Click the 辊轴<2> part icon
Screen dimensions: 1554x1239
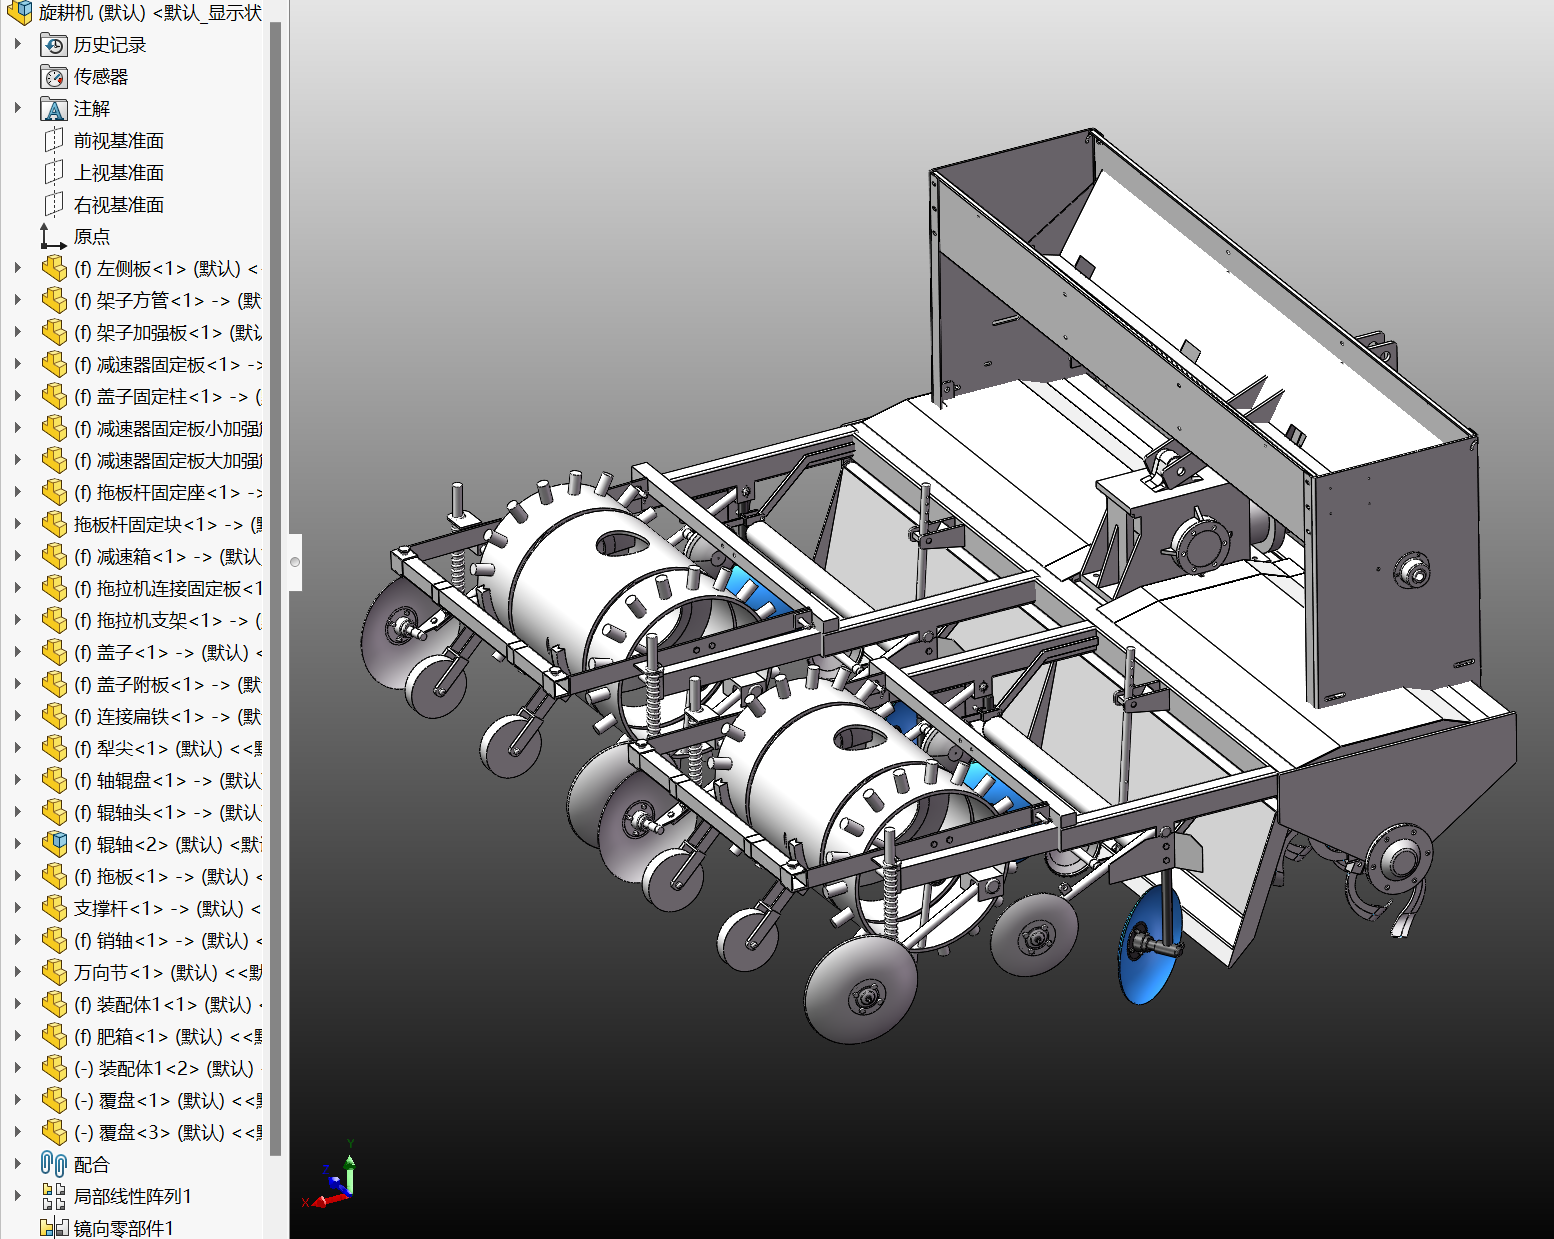tap(54, 845)
